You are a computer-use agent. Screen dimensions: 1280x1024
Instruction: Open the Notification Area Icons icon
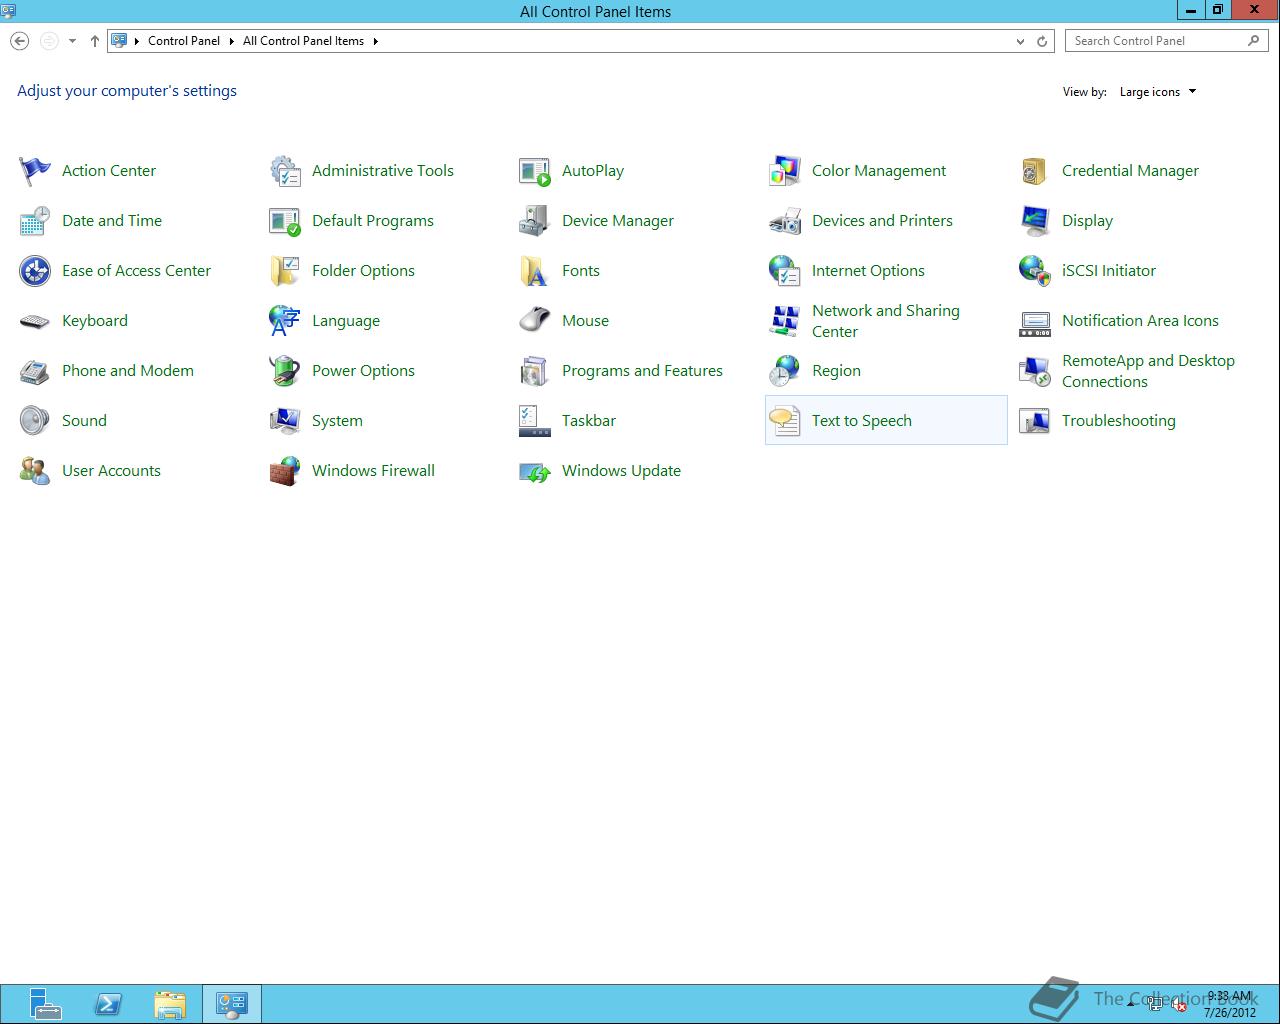point(1035,321)
